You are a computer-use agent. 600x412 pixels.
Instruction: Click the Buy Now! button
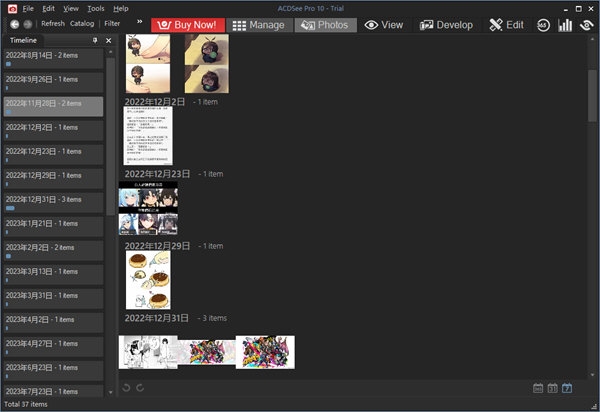pos(188,25)
